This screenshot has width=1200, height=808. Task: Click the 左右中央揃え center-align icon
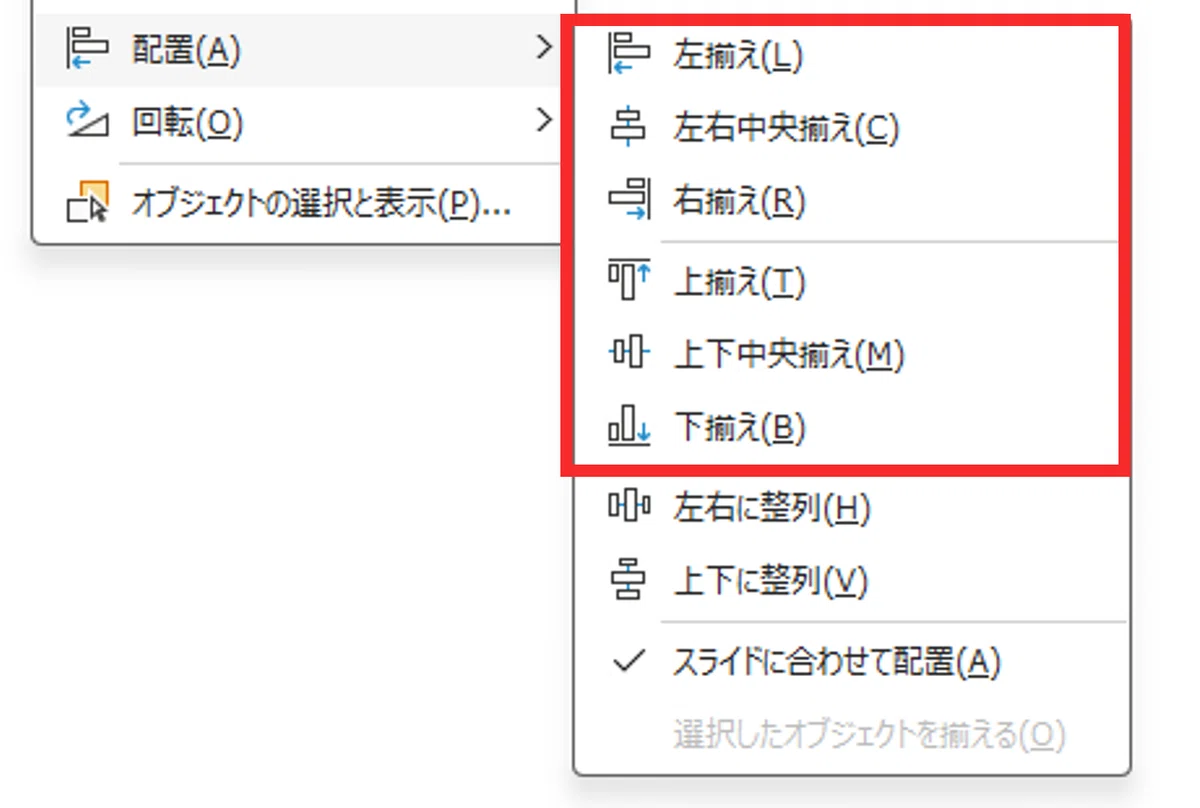629,128
